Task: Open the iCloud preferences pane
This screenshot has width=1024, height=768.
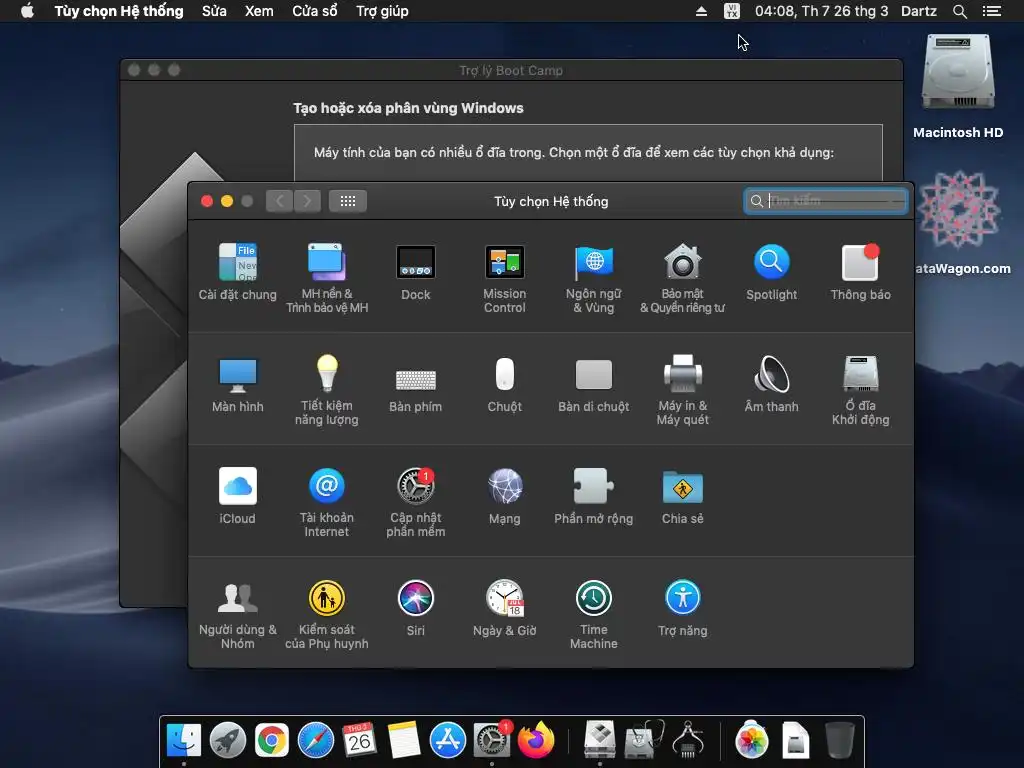Action: (238, 496)
